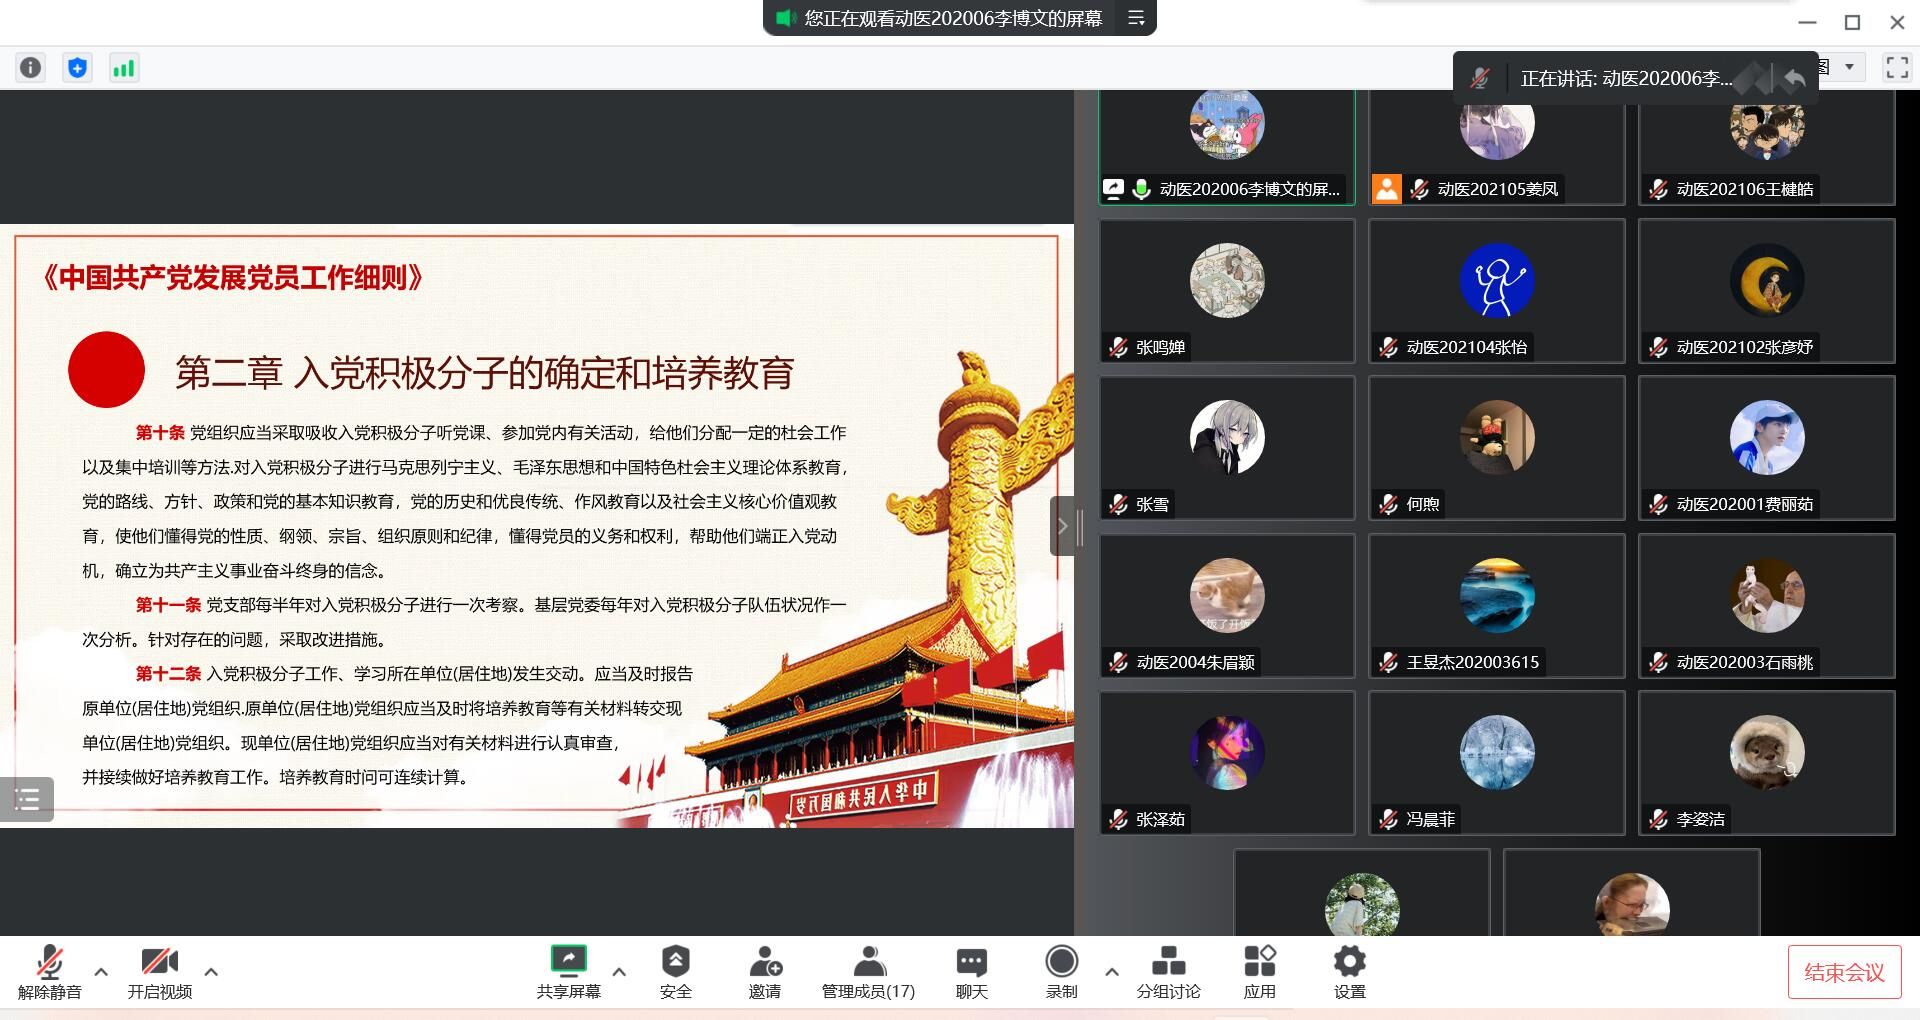This screenshot has width=1920, height=1020.
Task: Check the green network signal icon
Action: tap(124, 67)
